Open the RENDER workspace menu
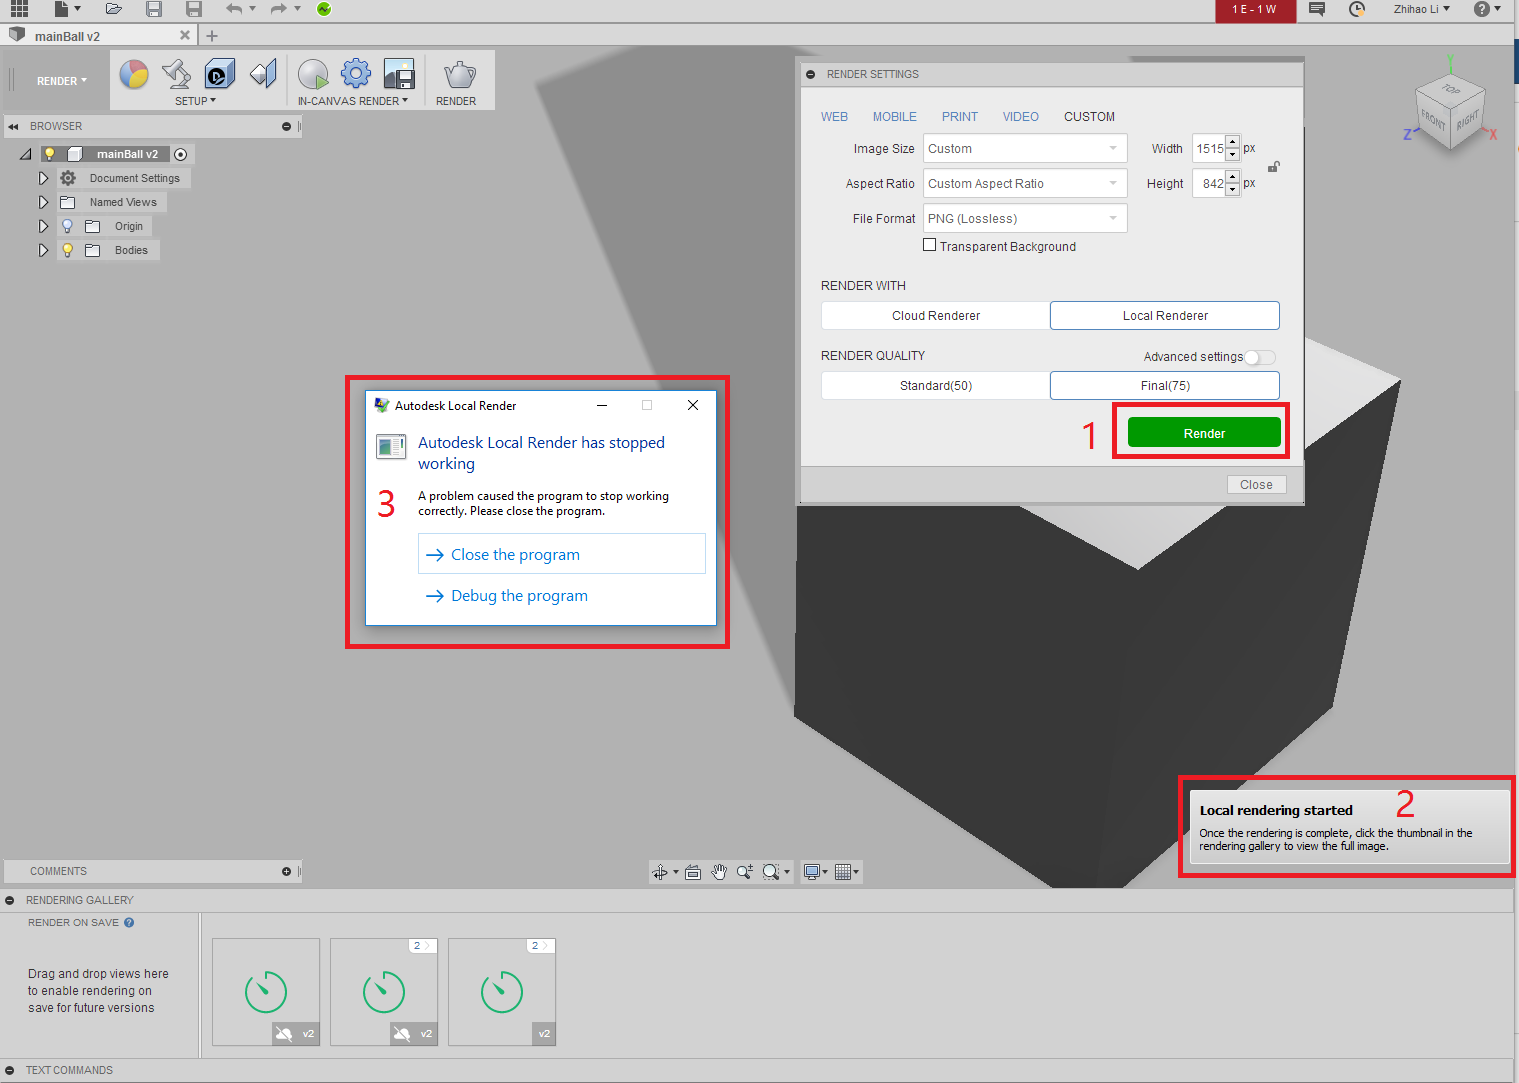 coord(60,80)
